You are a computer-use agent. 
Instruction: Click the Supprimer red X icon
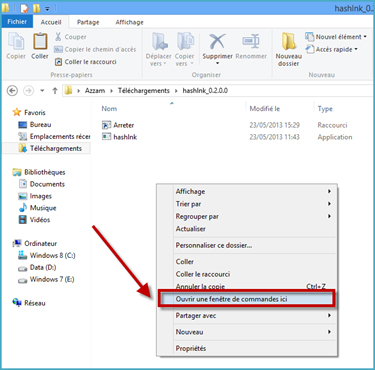(217, 41)
